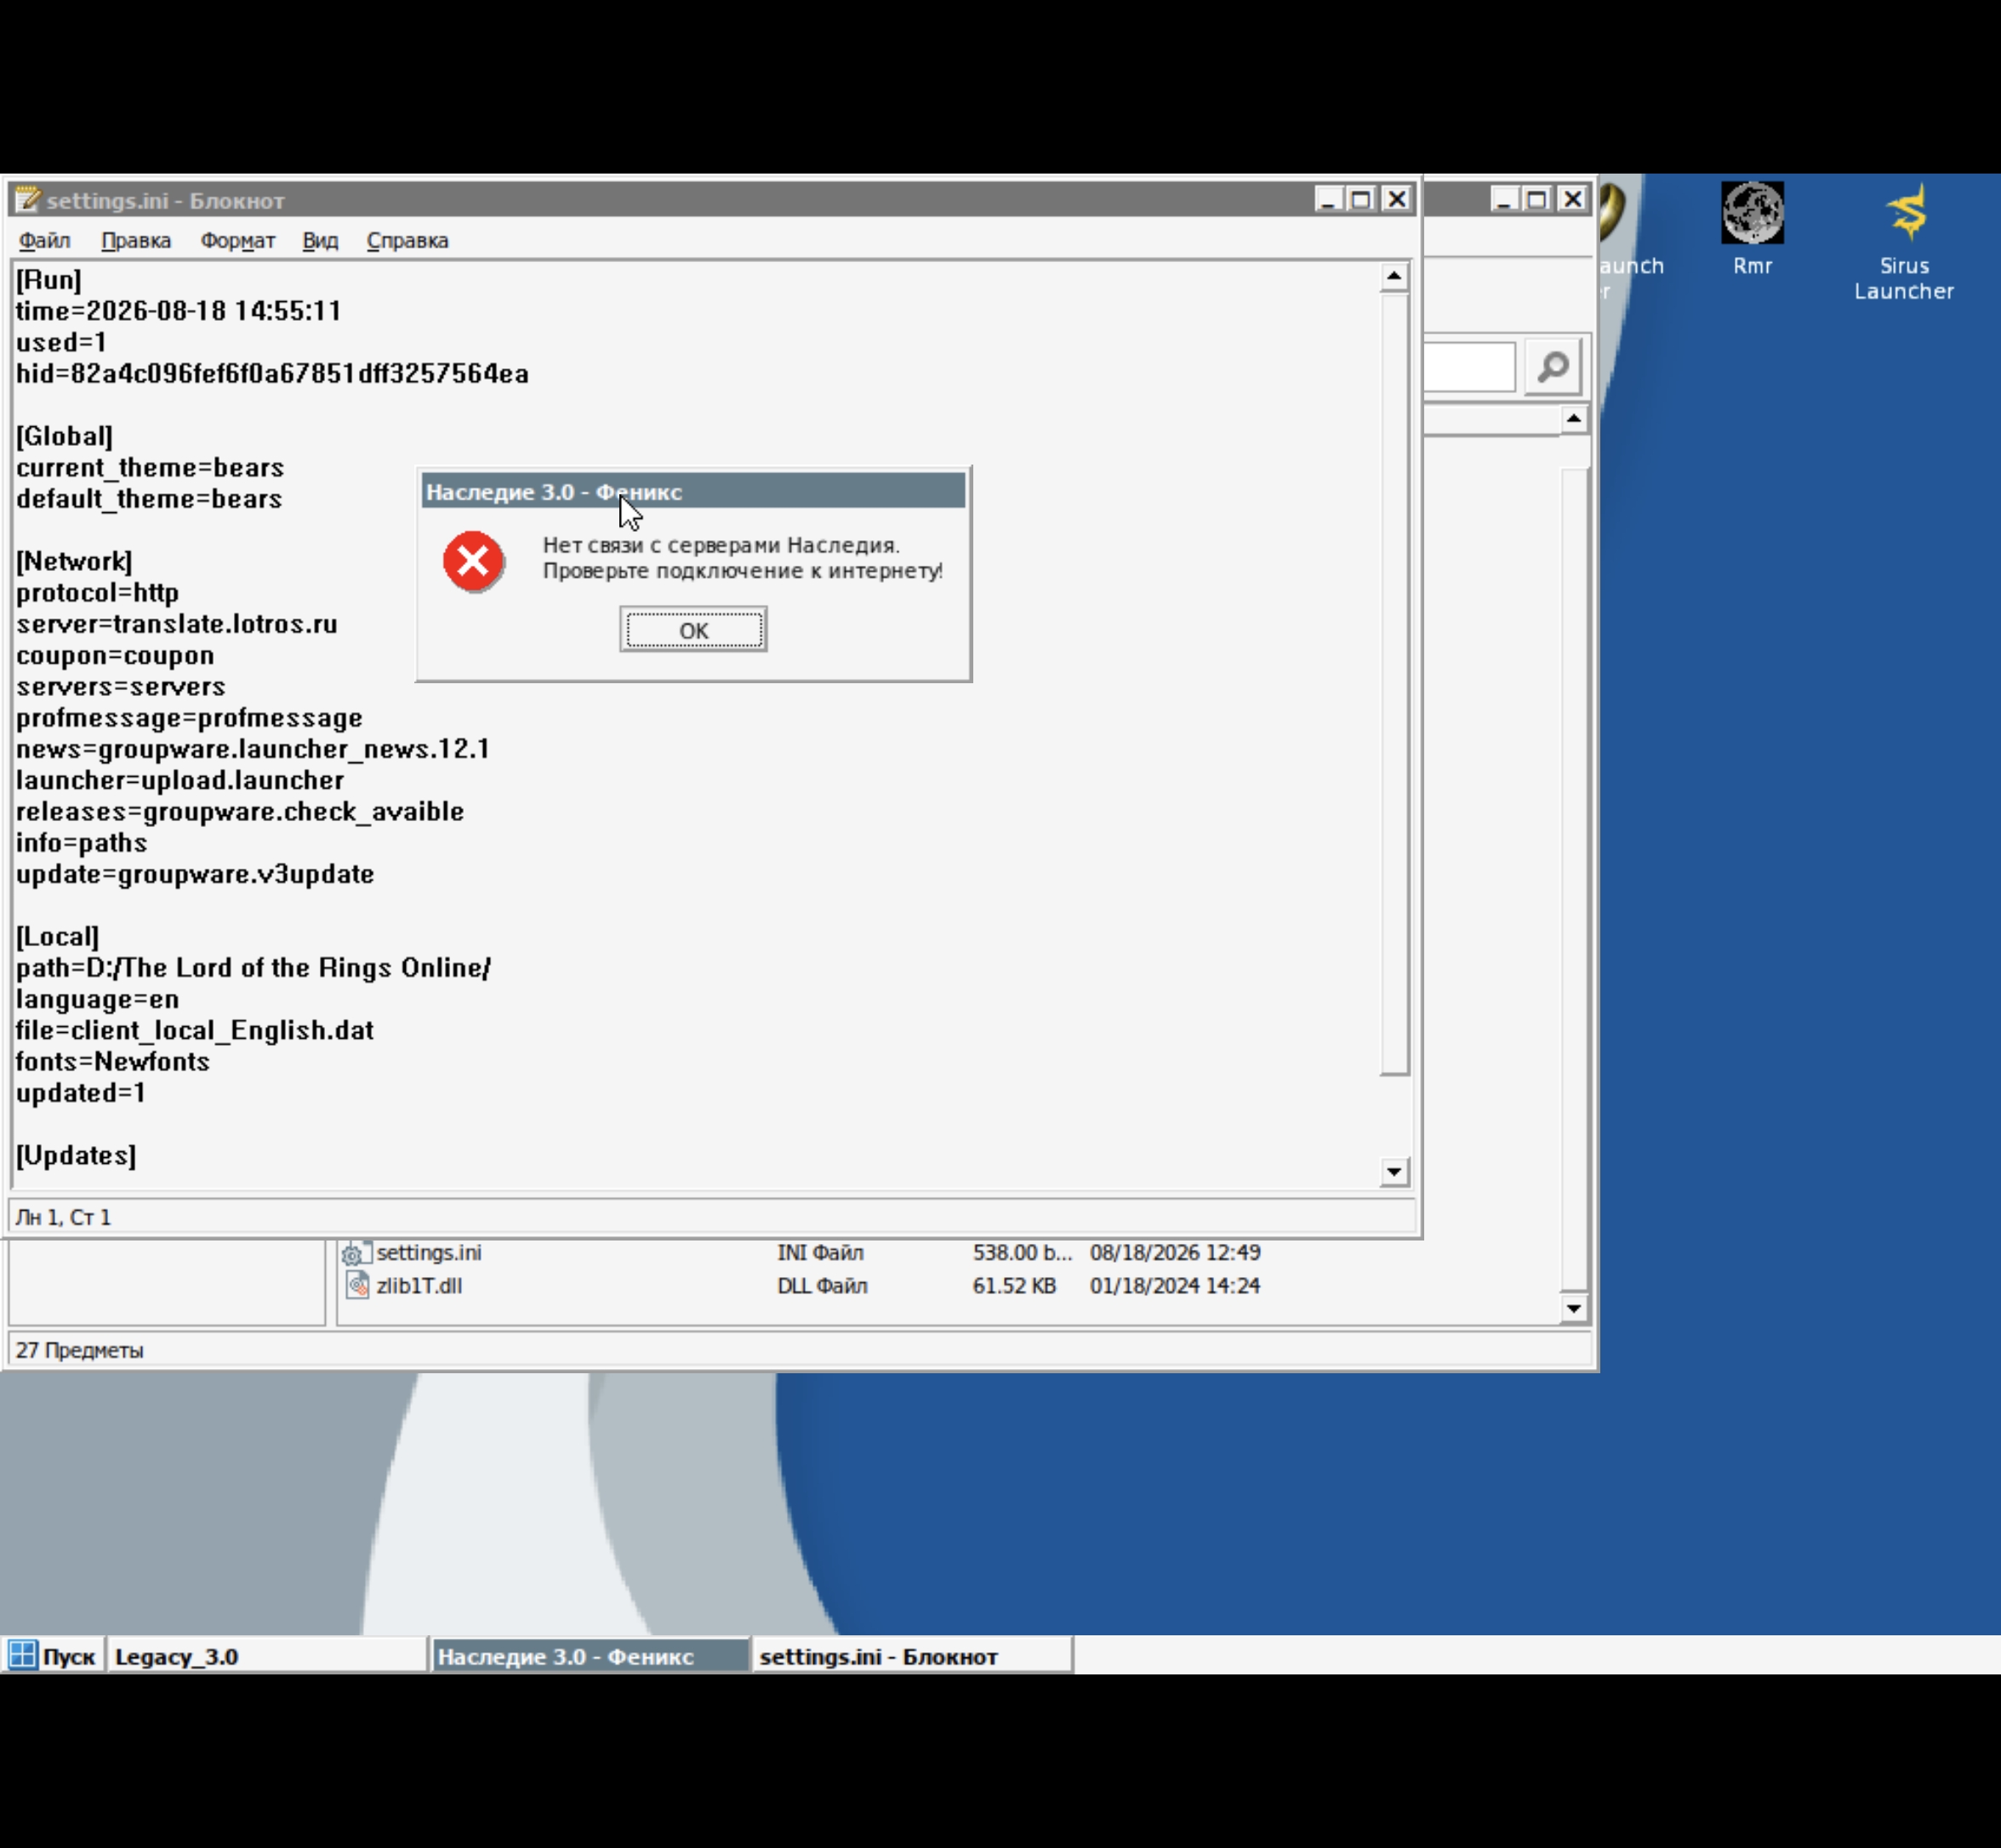Click the file manager scrollbar up arrow
The height and width of the screenshot is (1848, 2001).
click(1573, 419)
